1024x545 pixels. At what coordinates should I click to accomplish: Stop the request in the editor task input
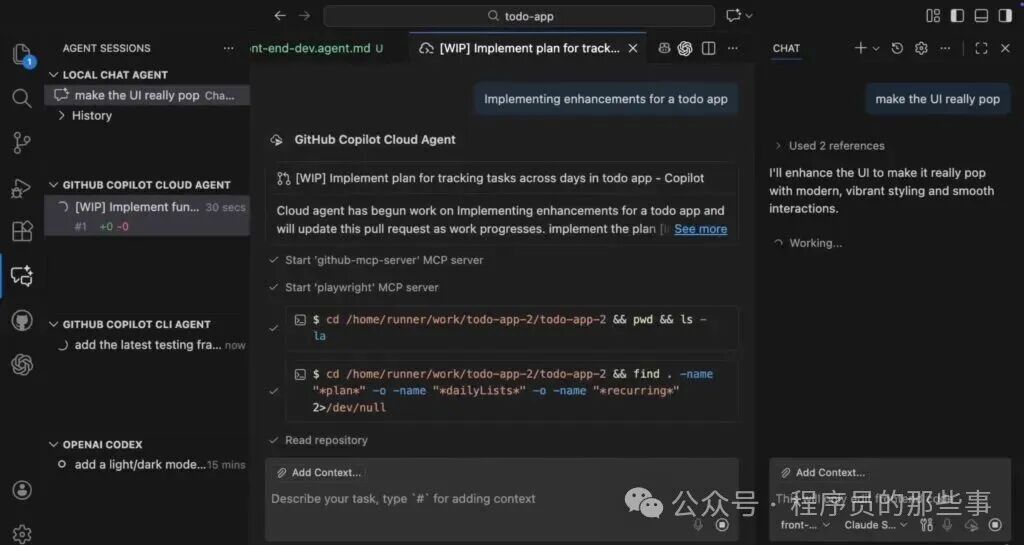point(722,524)
